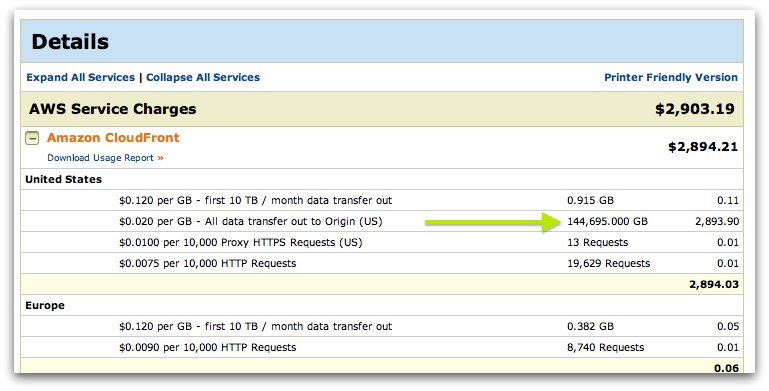Select the 2,894.03 US subtotal
Image resolution: width=769 pixels, height=391 pixels.
pos(714,285)
